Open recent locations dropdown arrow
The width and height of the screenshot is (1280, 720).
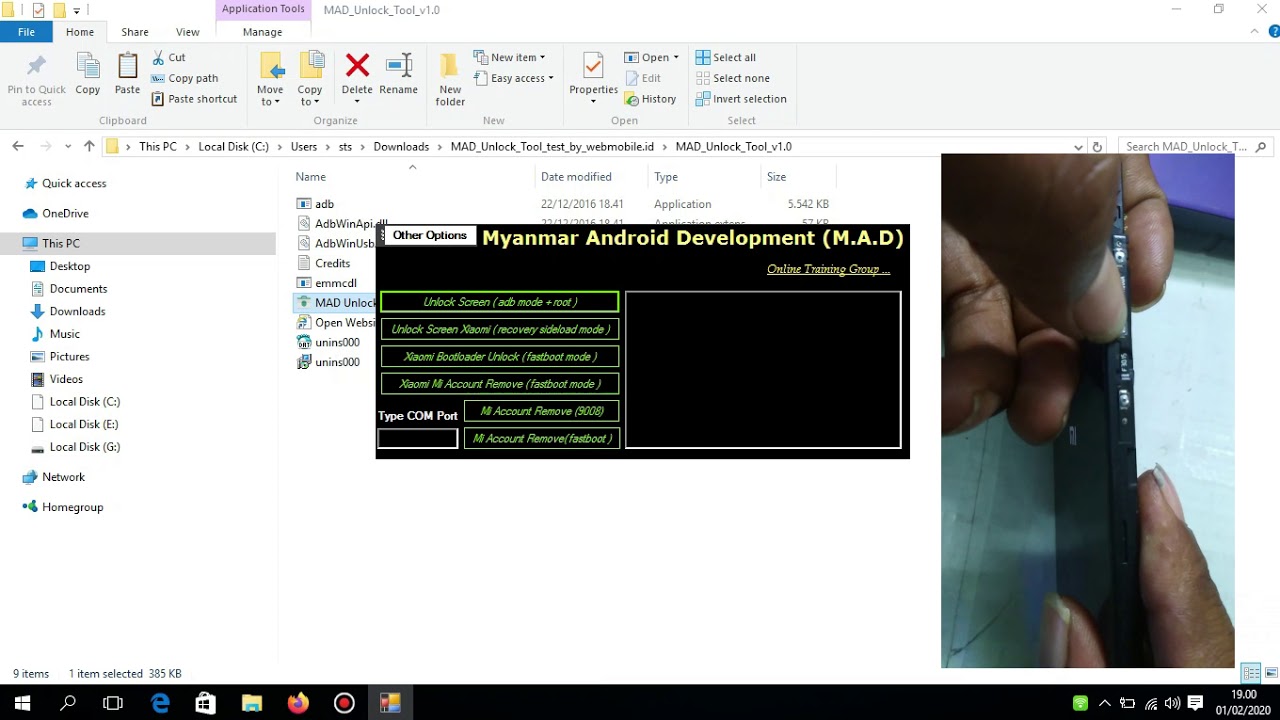(68, 146)
